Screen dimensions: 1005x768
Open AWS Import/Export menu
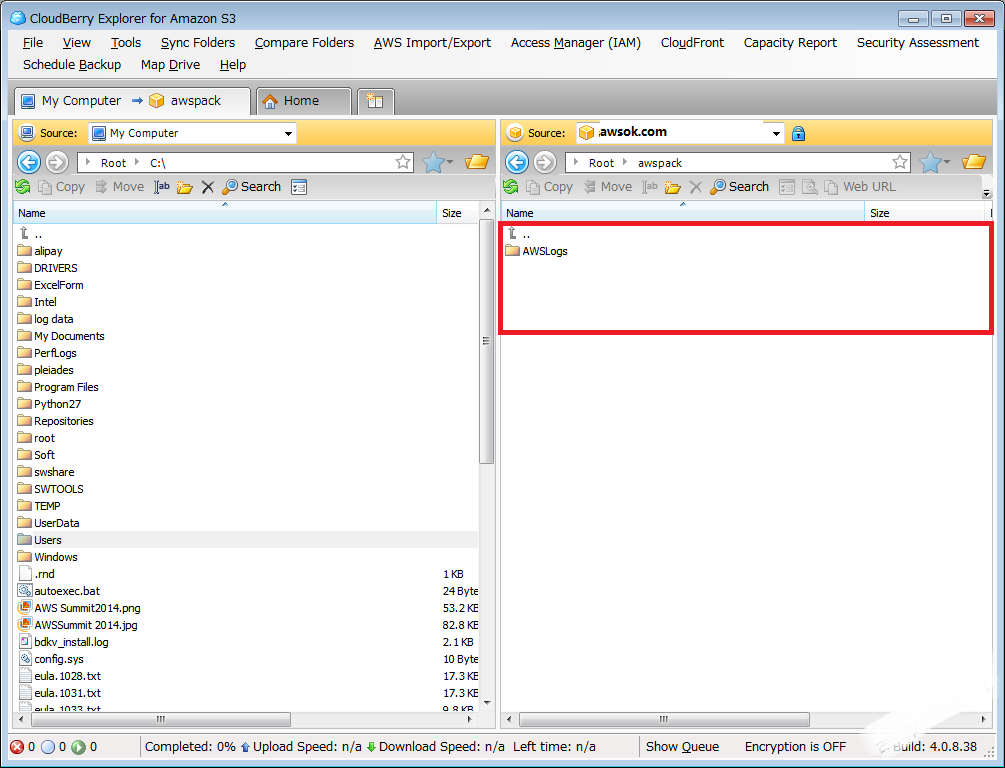(432, 42)
